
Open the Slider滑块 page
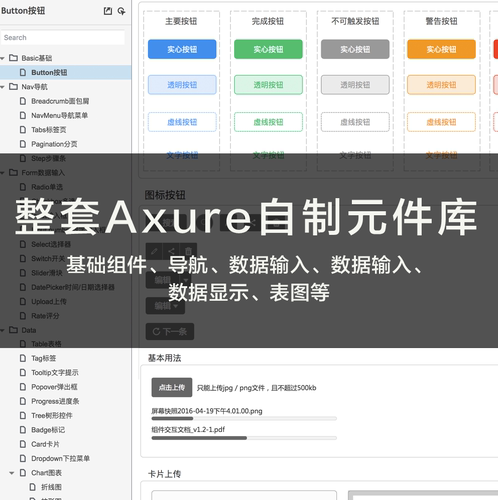tap(47, 273)
